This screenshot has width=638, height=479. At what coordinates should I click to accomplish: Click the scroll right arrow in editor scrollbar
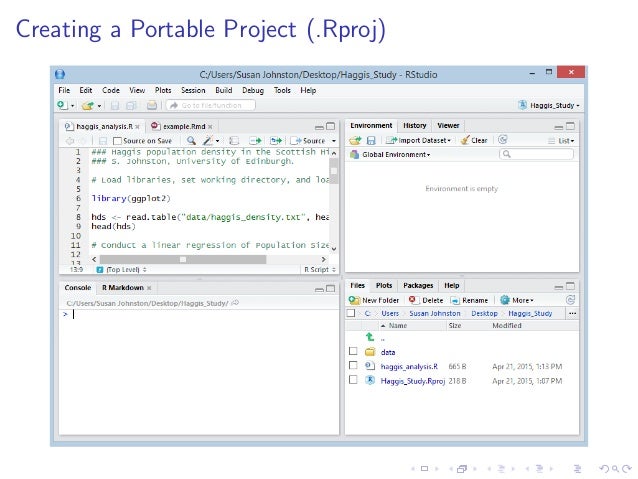pos(323,259)
